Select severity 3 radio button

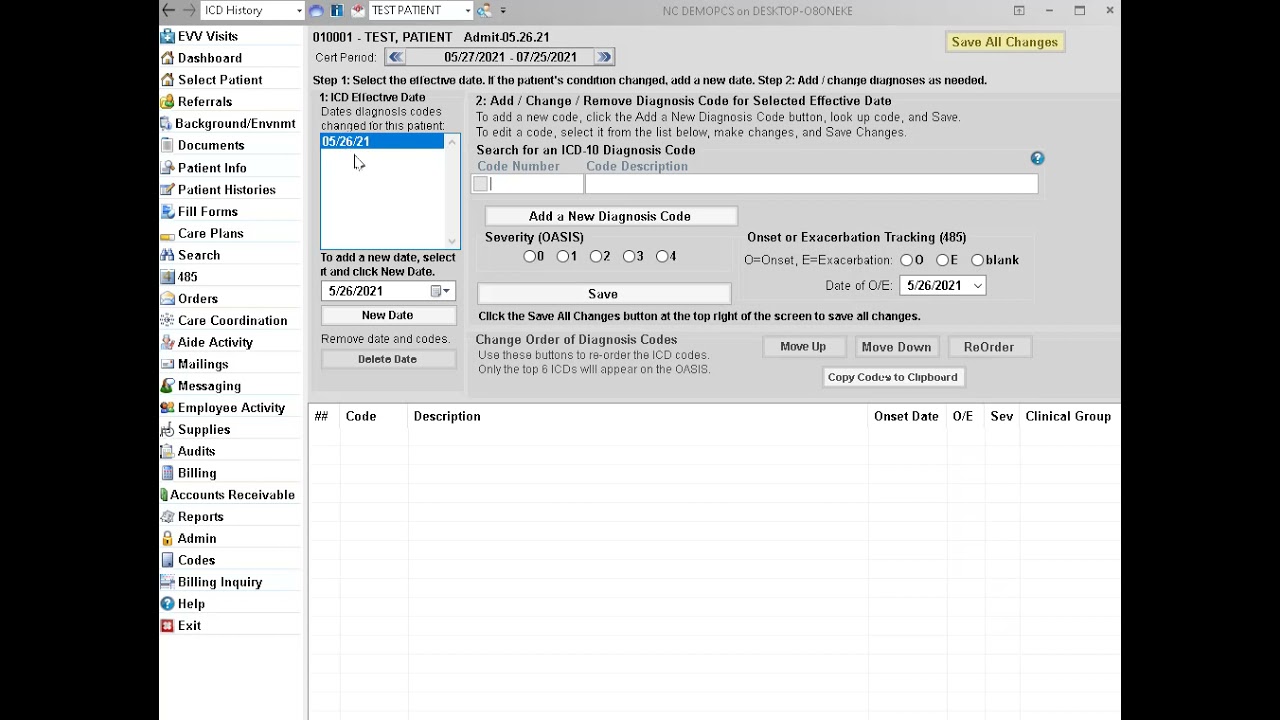pos(628,257)
